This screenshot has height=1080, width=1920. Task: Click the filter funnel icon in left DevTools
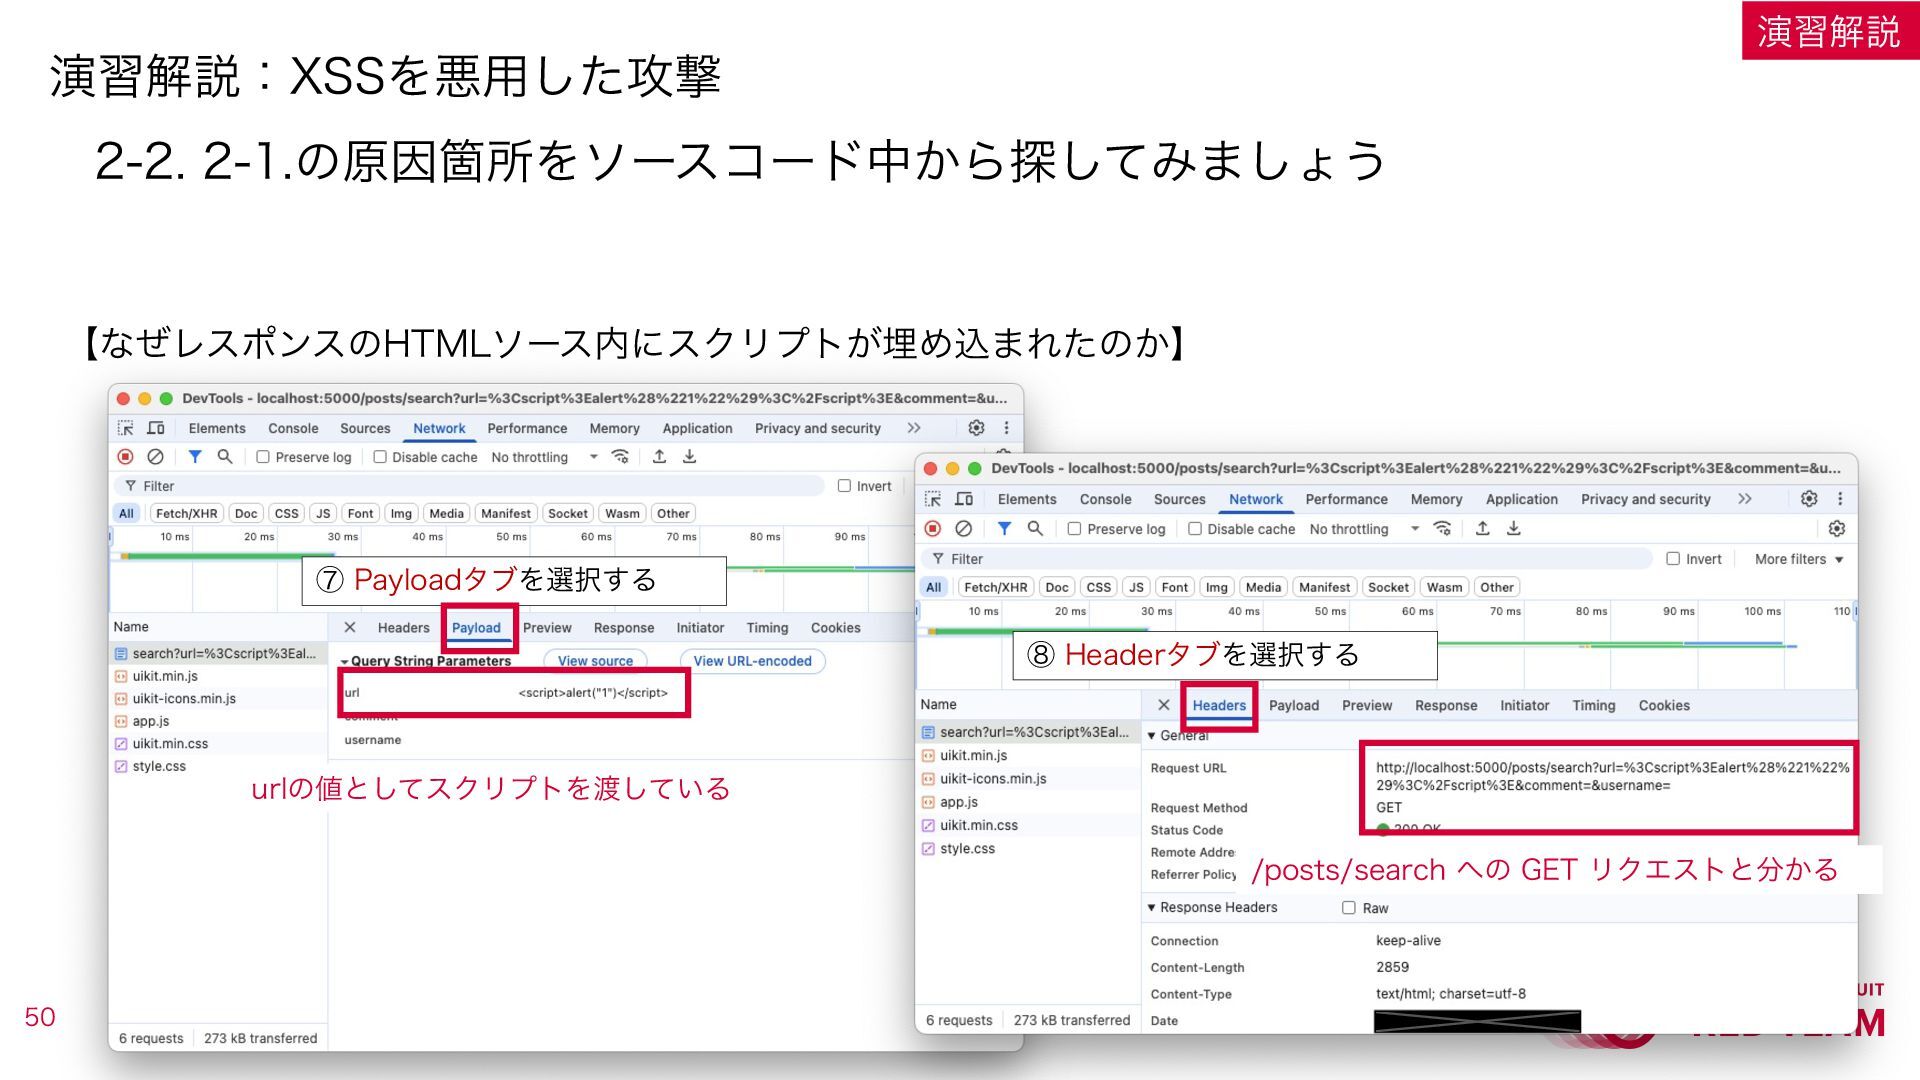click(x=195, y=457)
